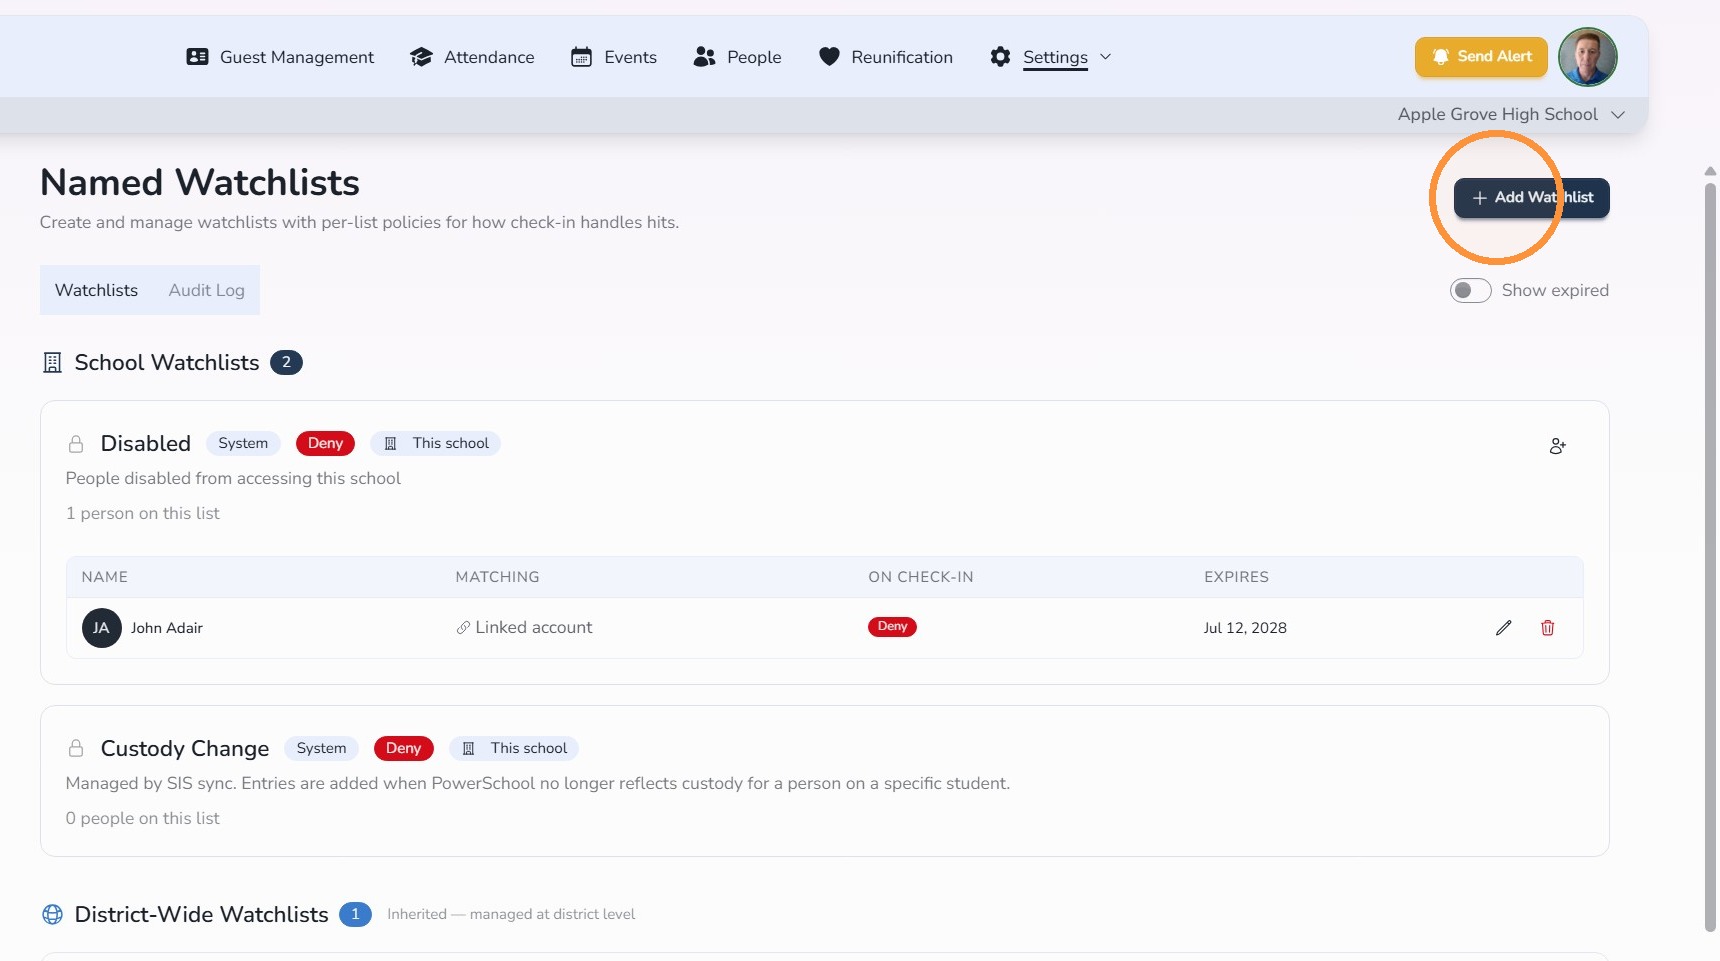Image resolution: width=1720 pixels, height=961 pixels.
Task: Open the Apple Grove High School selector
Action: tap(1511, 114)
